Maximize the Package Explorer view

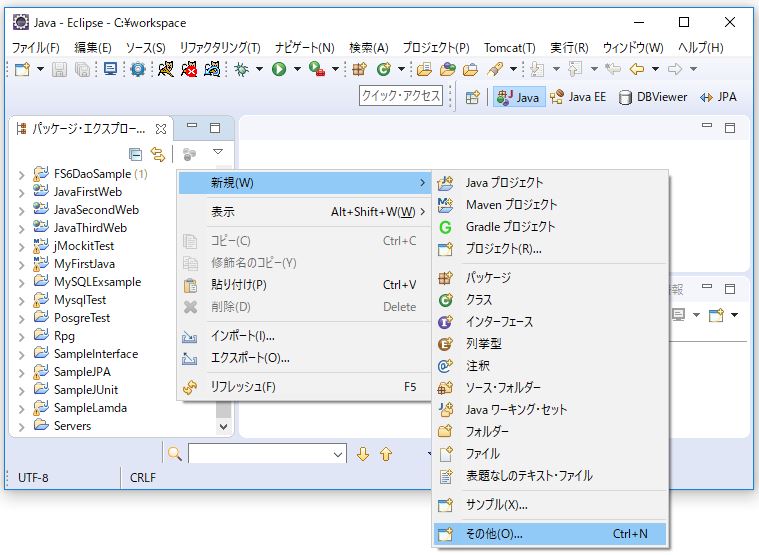tap(215, 128)
